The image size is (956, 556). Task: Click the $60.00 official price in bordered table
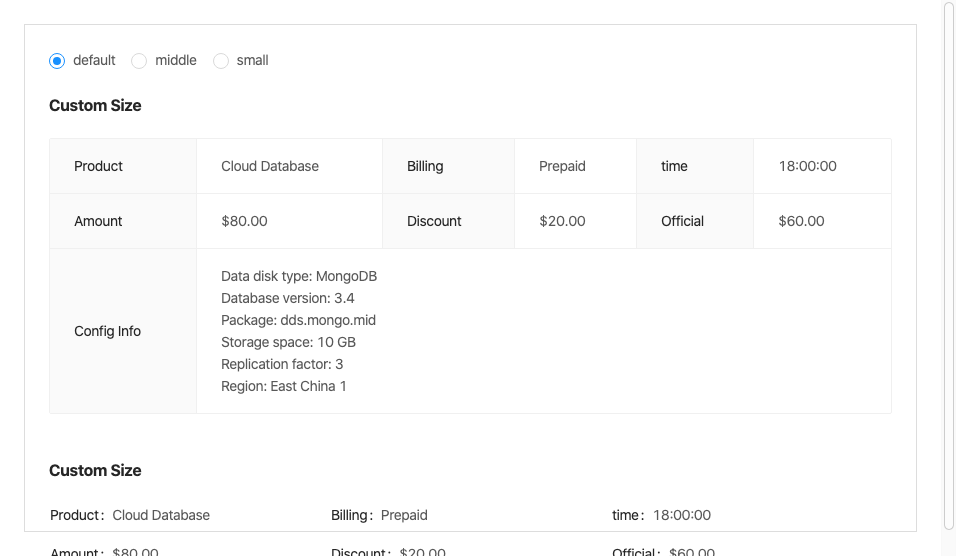pyautogui.click(x=802, y=221)
